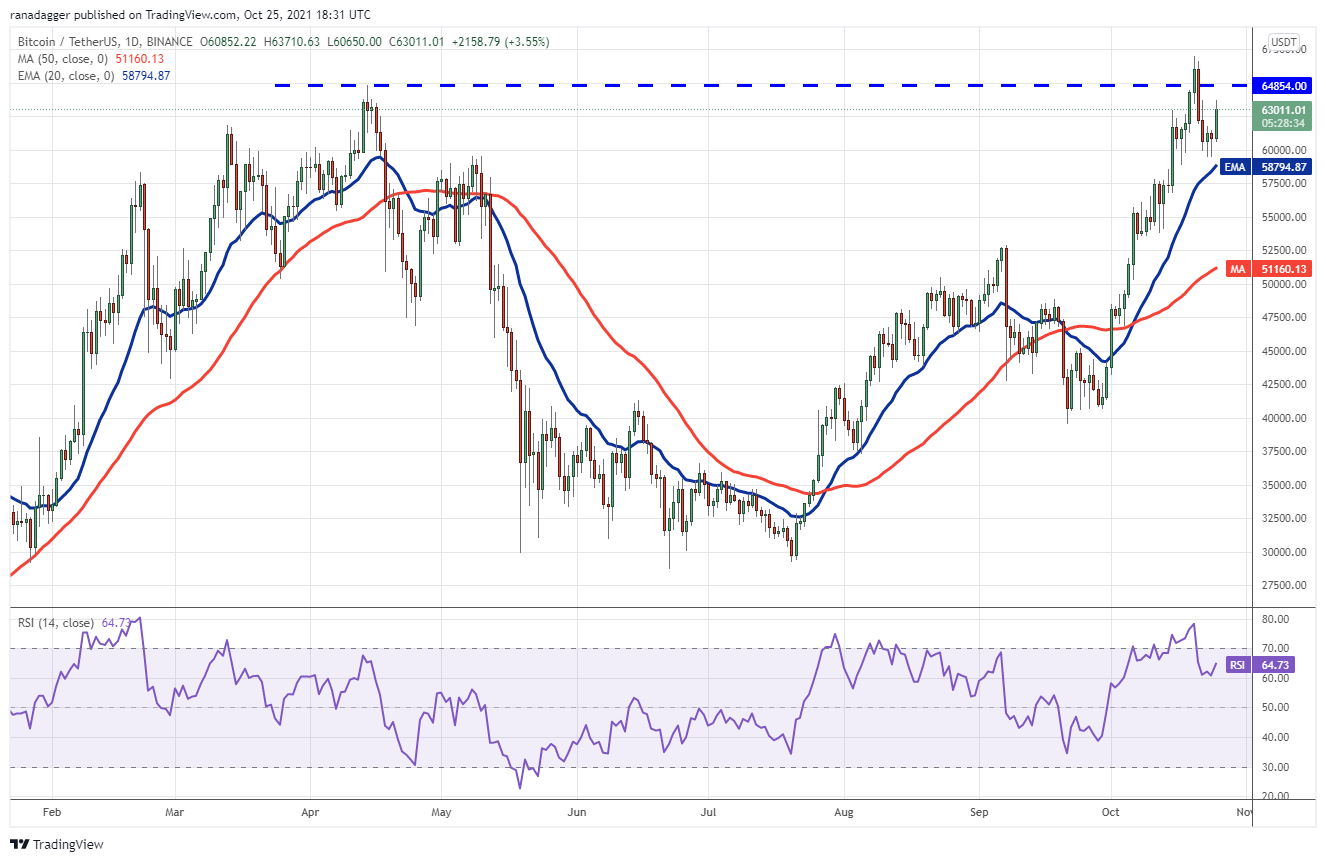Click the May label on time axis

(x=441, y=814)
